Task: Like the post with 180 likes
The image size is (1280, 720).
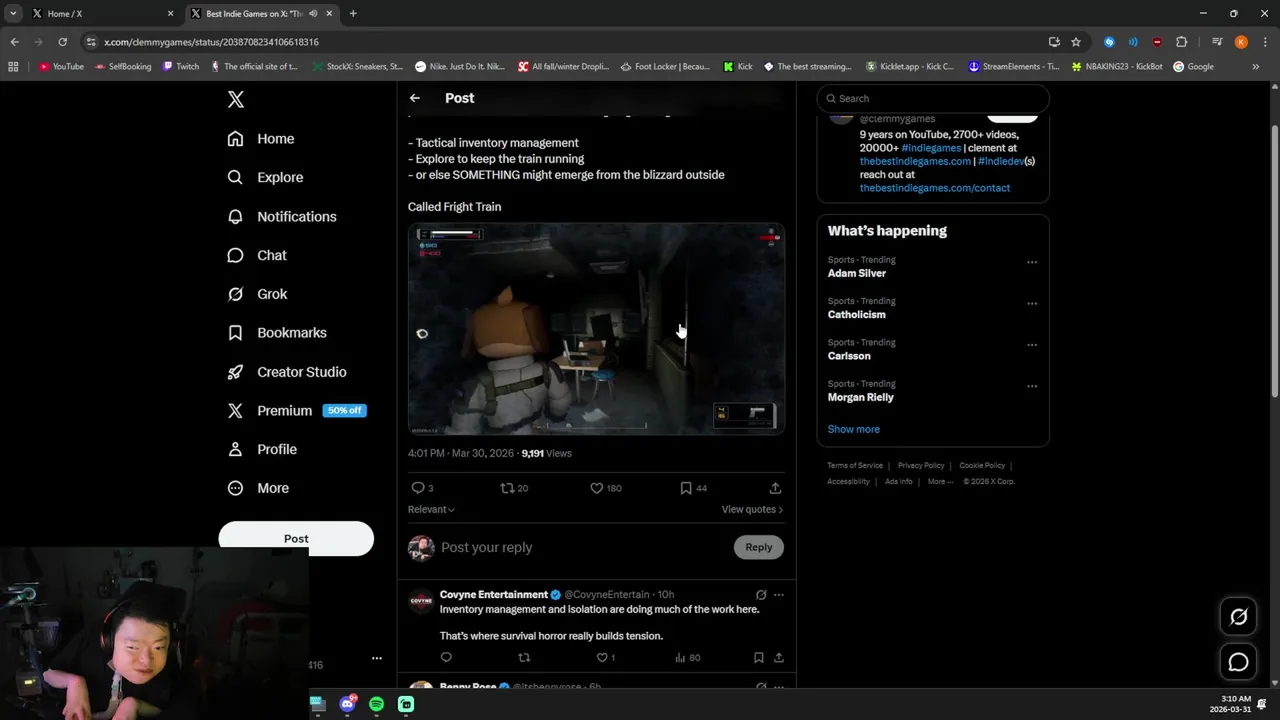Action: (x=605, y=488)
